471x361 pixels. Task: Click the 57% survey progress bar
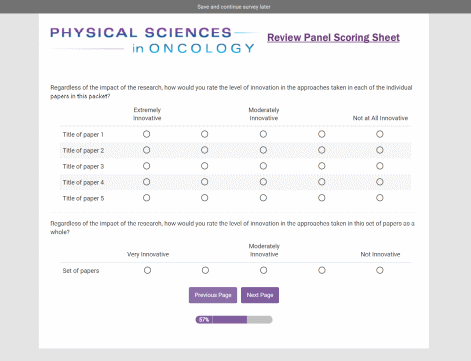234,320
